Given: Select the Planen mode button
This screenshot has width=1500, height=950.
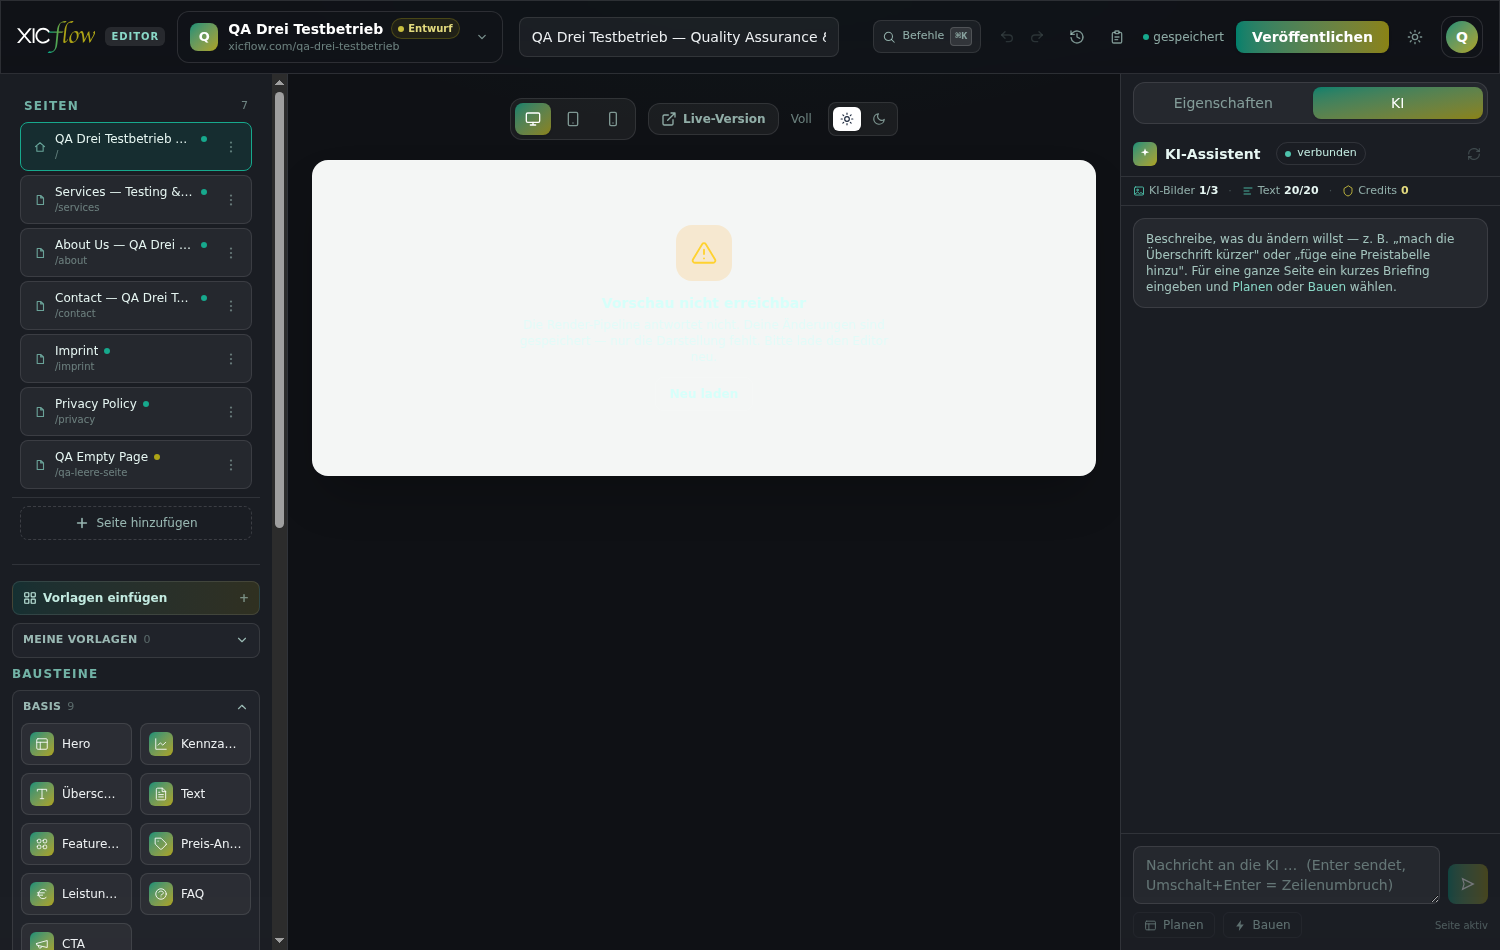Looking at the screenshot, I should coord(1174,925).
